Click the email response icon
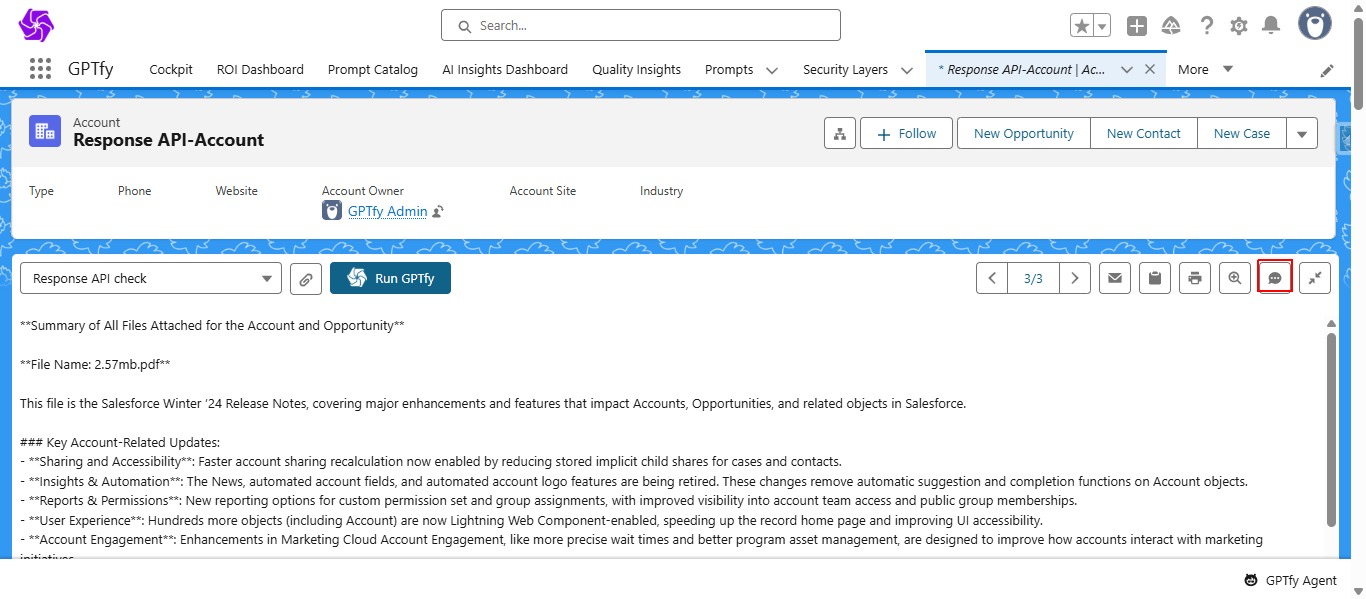Image resolution: width=1366 pixels, height=599 pixels. tap(1115, 278)
